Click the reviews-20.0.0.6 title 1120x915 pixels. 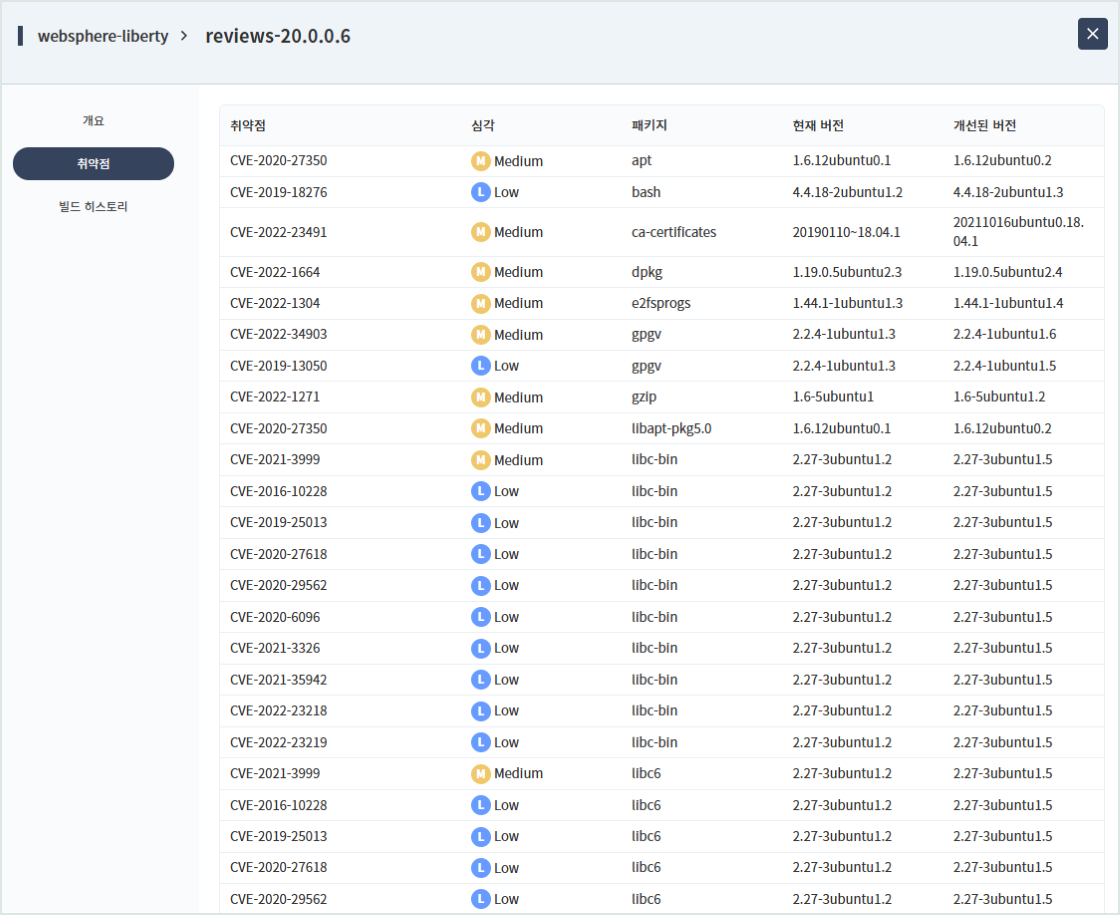(278, 36)
